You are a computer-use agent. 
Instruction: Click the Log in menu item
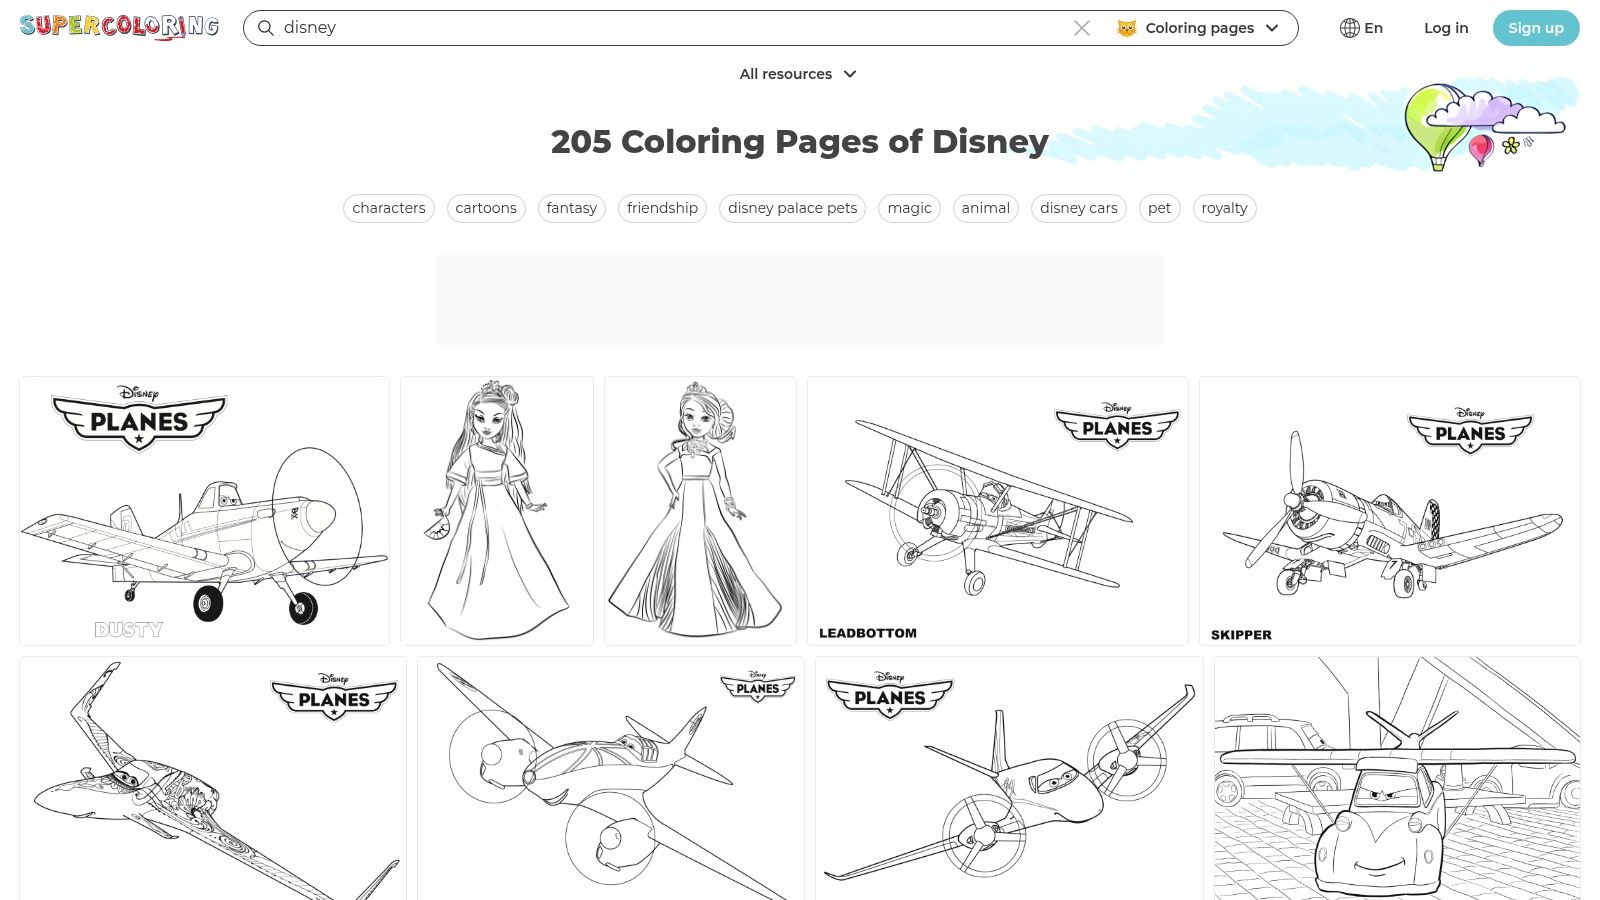[1446, 28]
